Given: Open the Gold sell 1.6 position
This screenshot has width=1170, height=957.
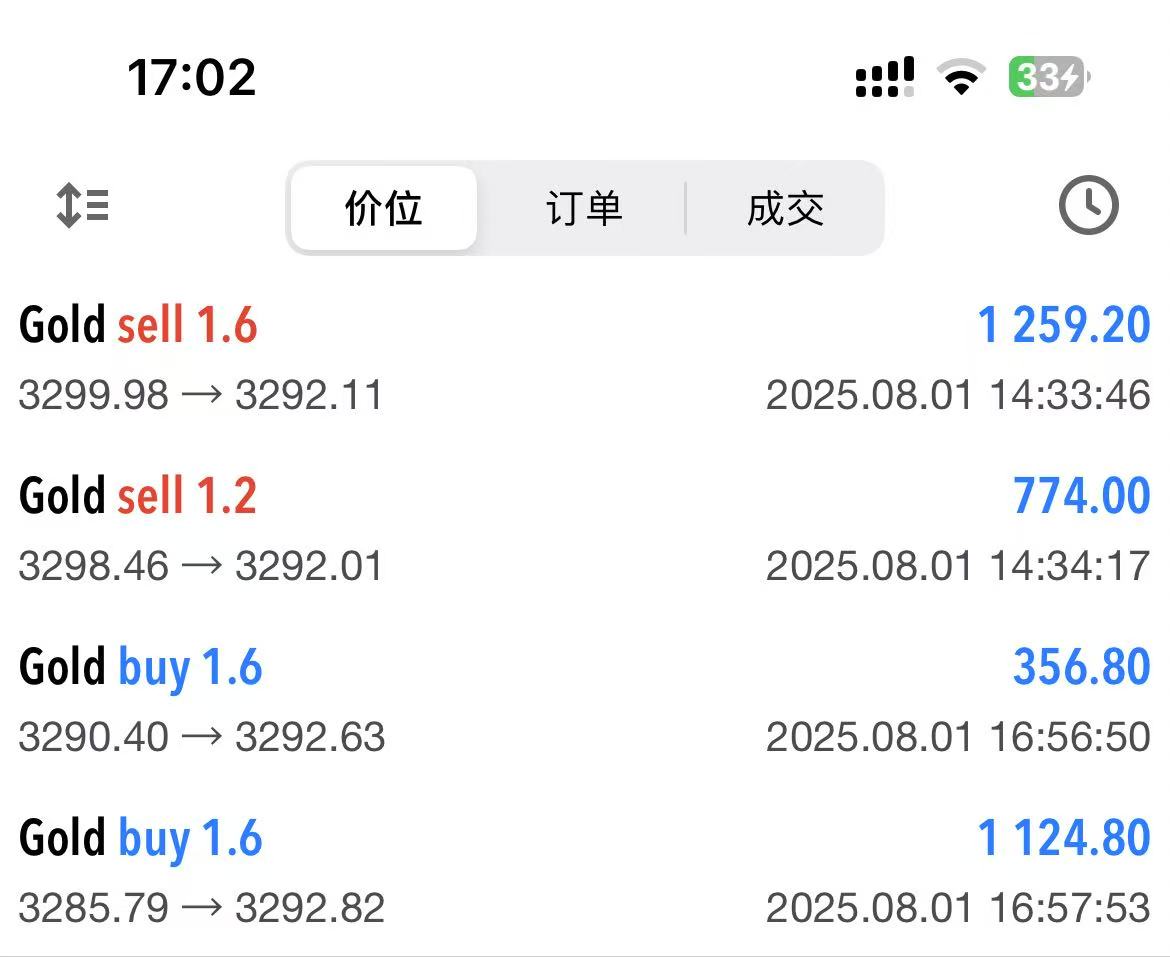Looking at the screenshot, I should (x=585, y=359).
